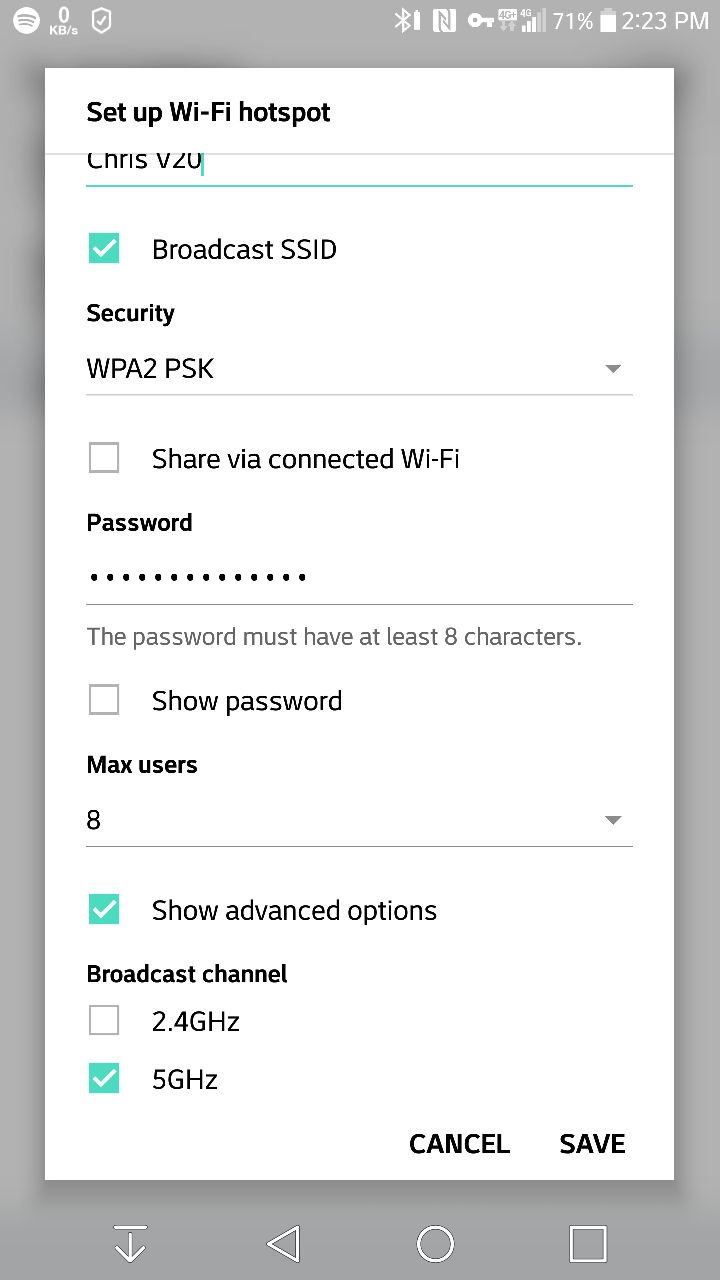720x1280 pixels.
Task: Tap the NFC status icon
Action: tap(444, 20)
